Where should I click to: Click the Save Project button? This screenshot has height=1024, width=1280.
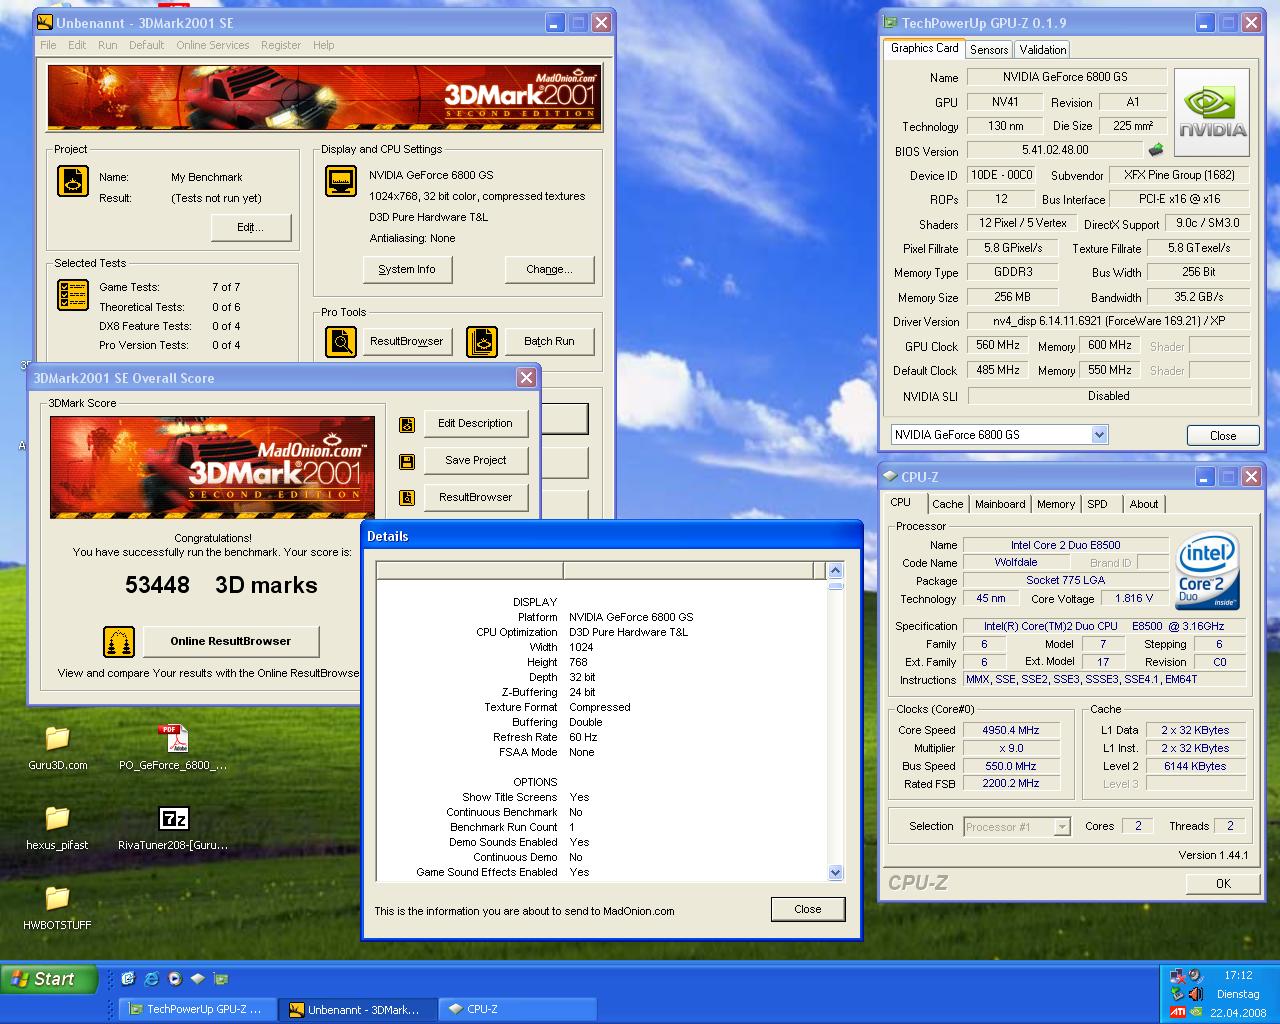476,461
